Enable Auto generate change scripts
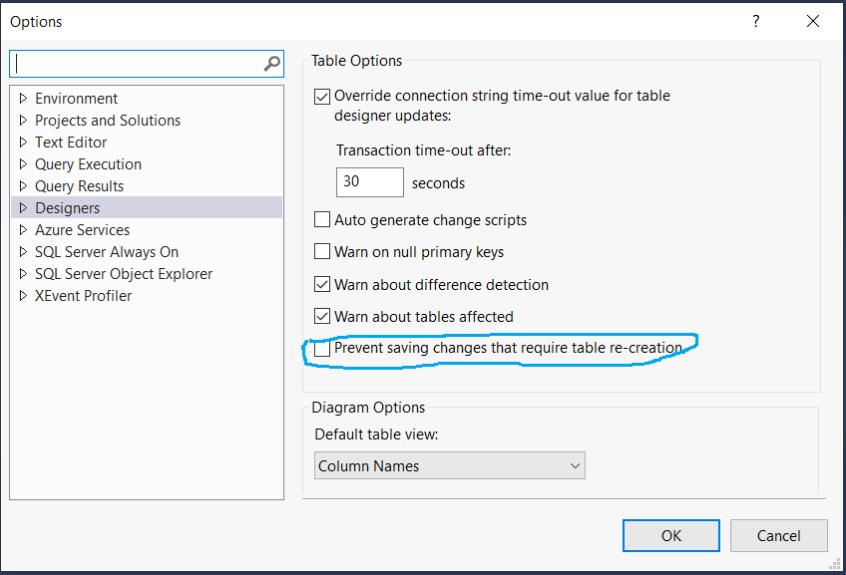This screenshot has width=846, height=575. coord(322,220)
